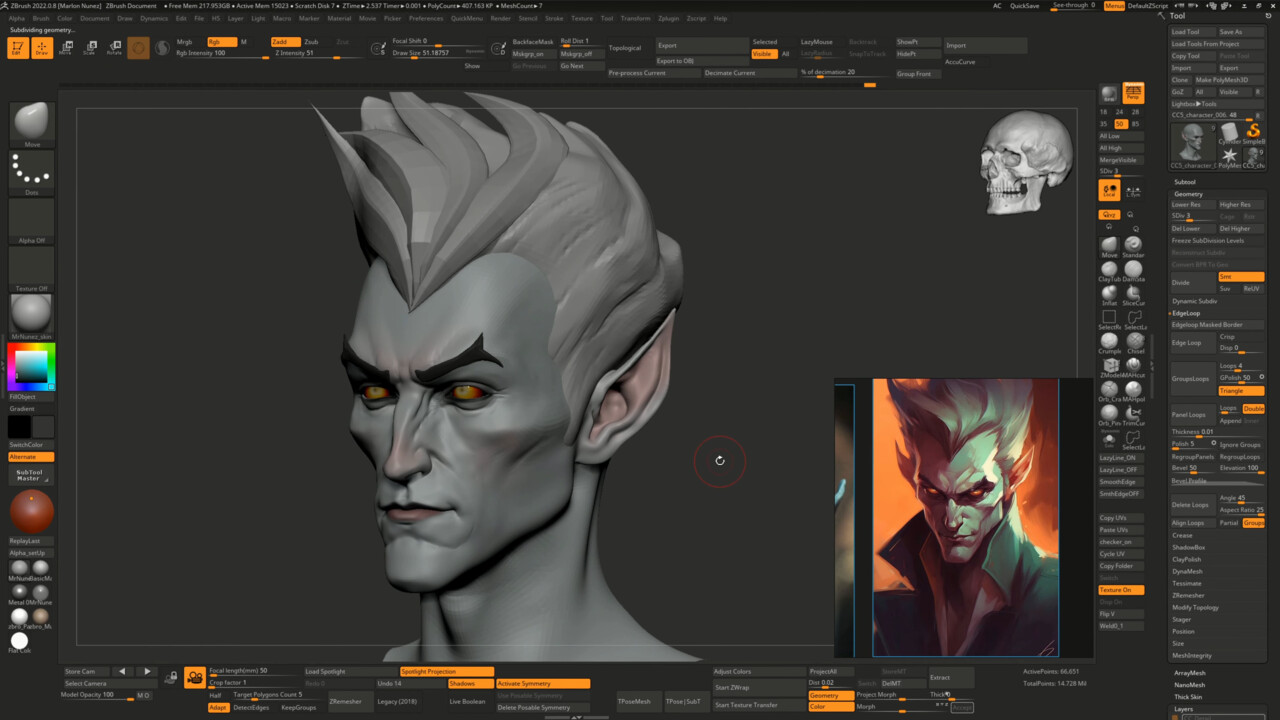The width and height of the screenshot is (1280, 720).
Task: Collapse the Geometry section
Action: tap(1189, 194)
